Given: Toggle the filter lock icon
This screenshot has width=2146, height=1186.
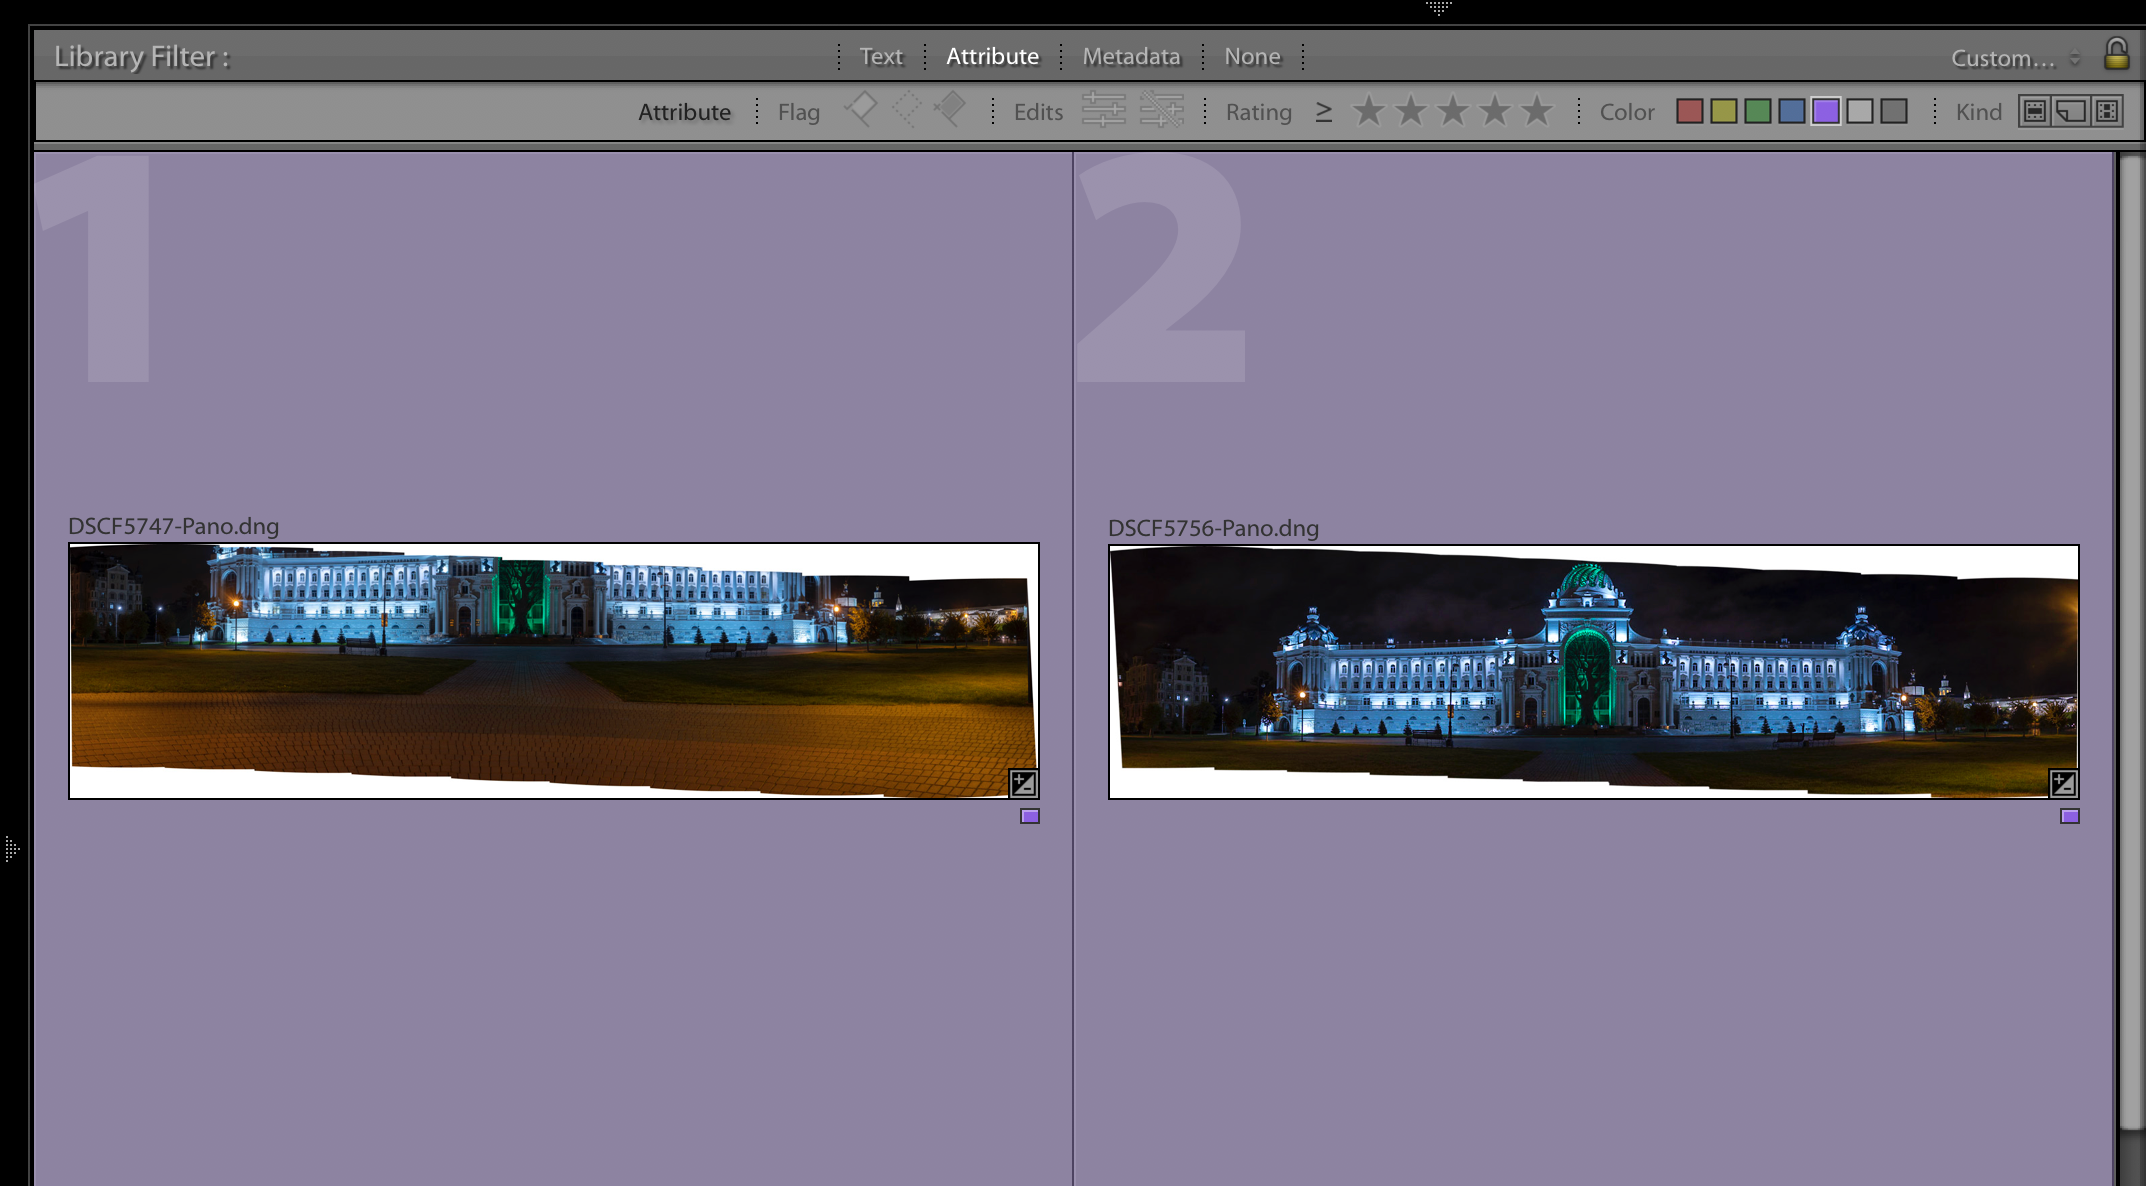Looking at the screenshot, I should 2116,54.
